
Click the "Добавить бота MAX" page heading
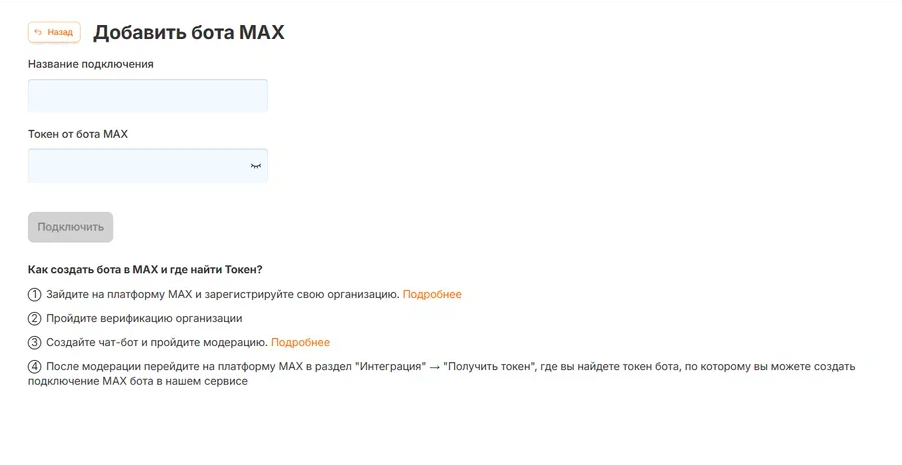(x=189, y=32)
